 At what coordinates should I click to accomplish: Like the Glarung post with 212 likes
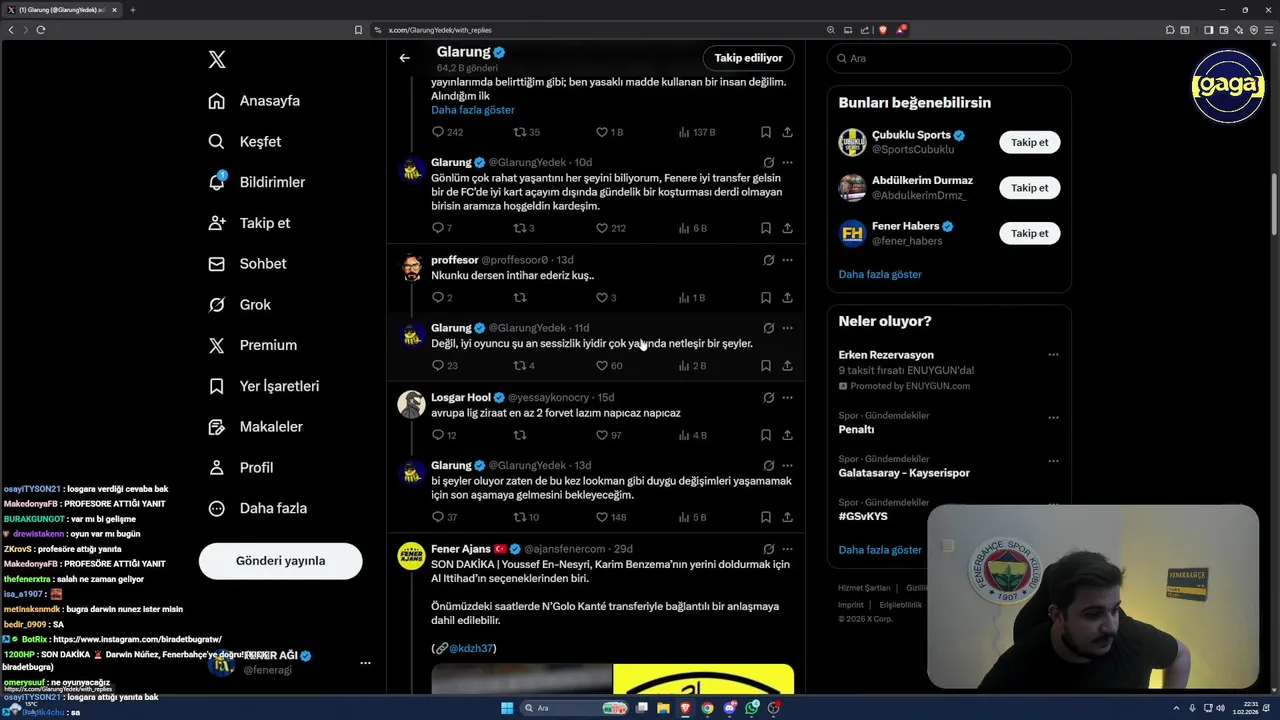point(610,228)
